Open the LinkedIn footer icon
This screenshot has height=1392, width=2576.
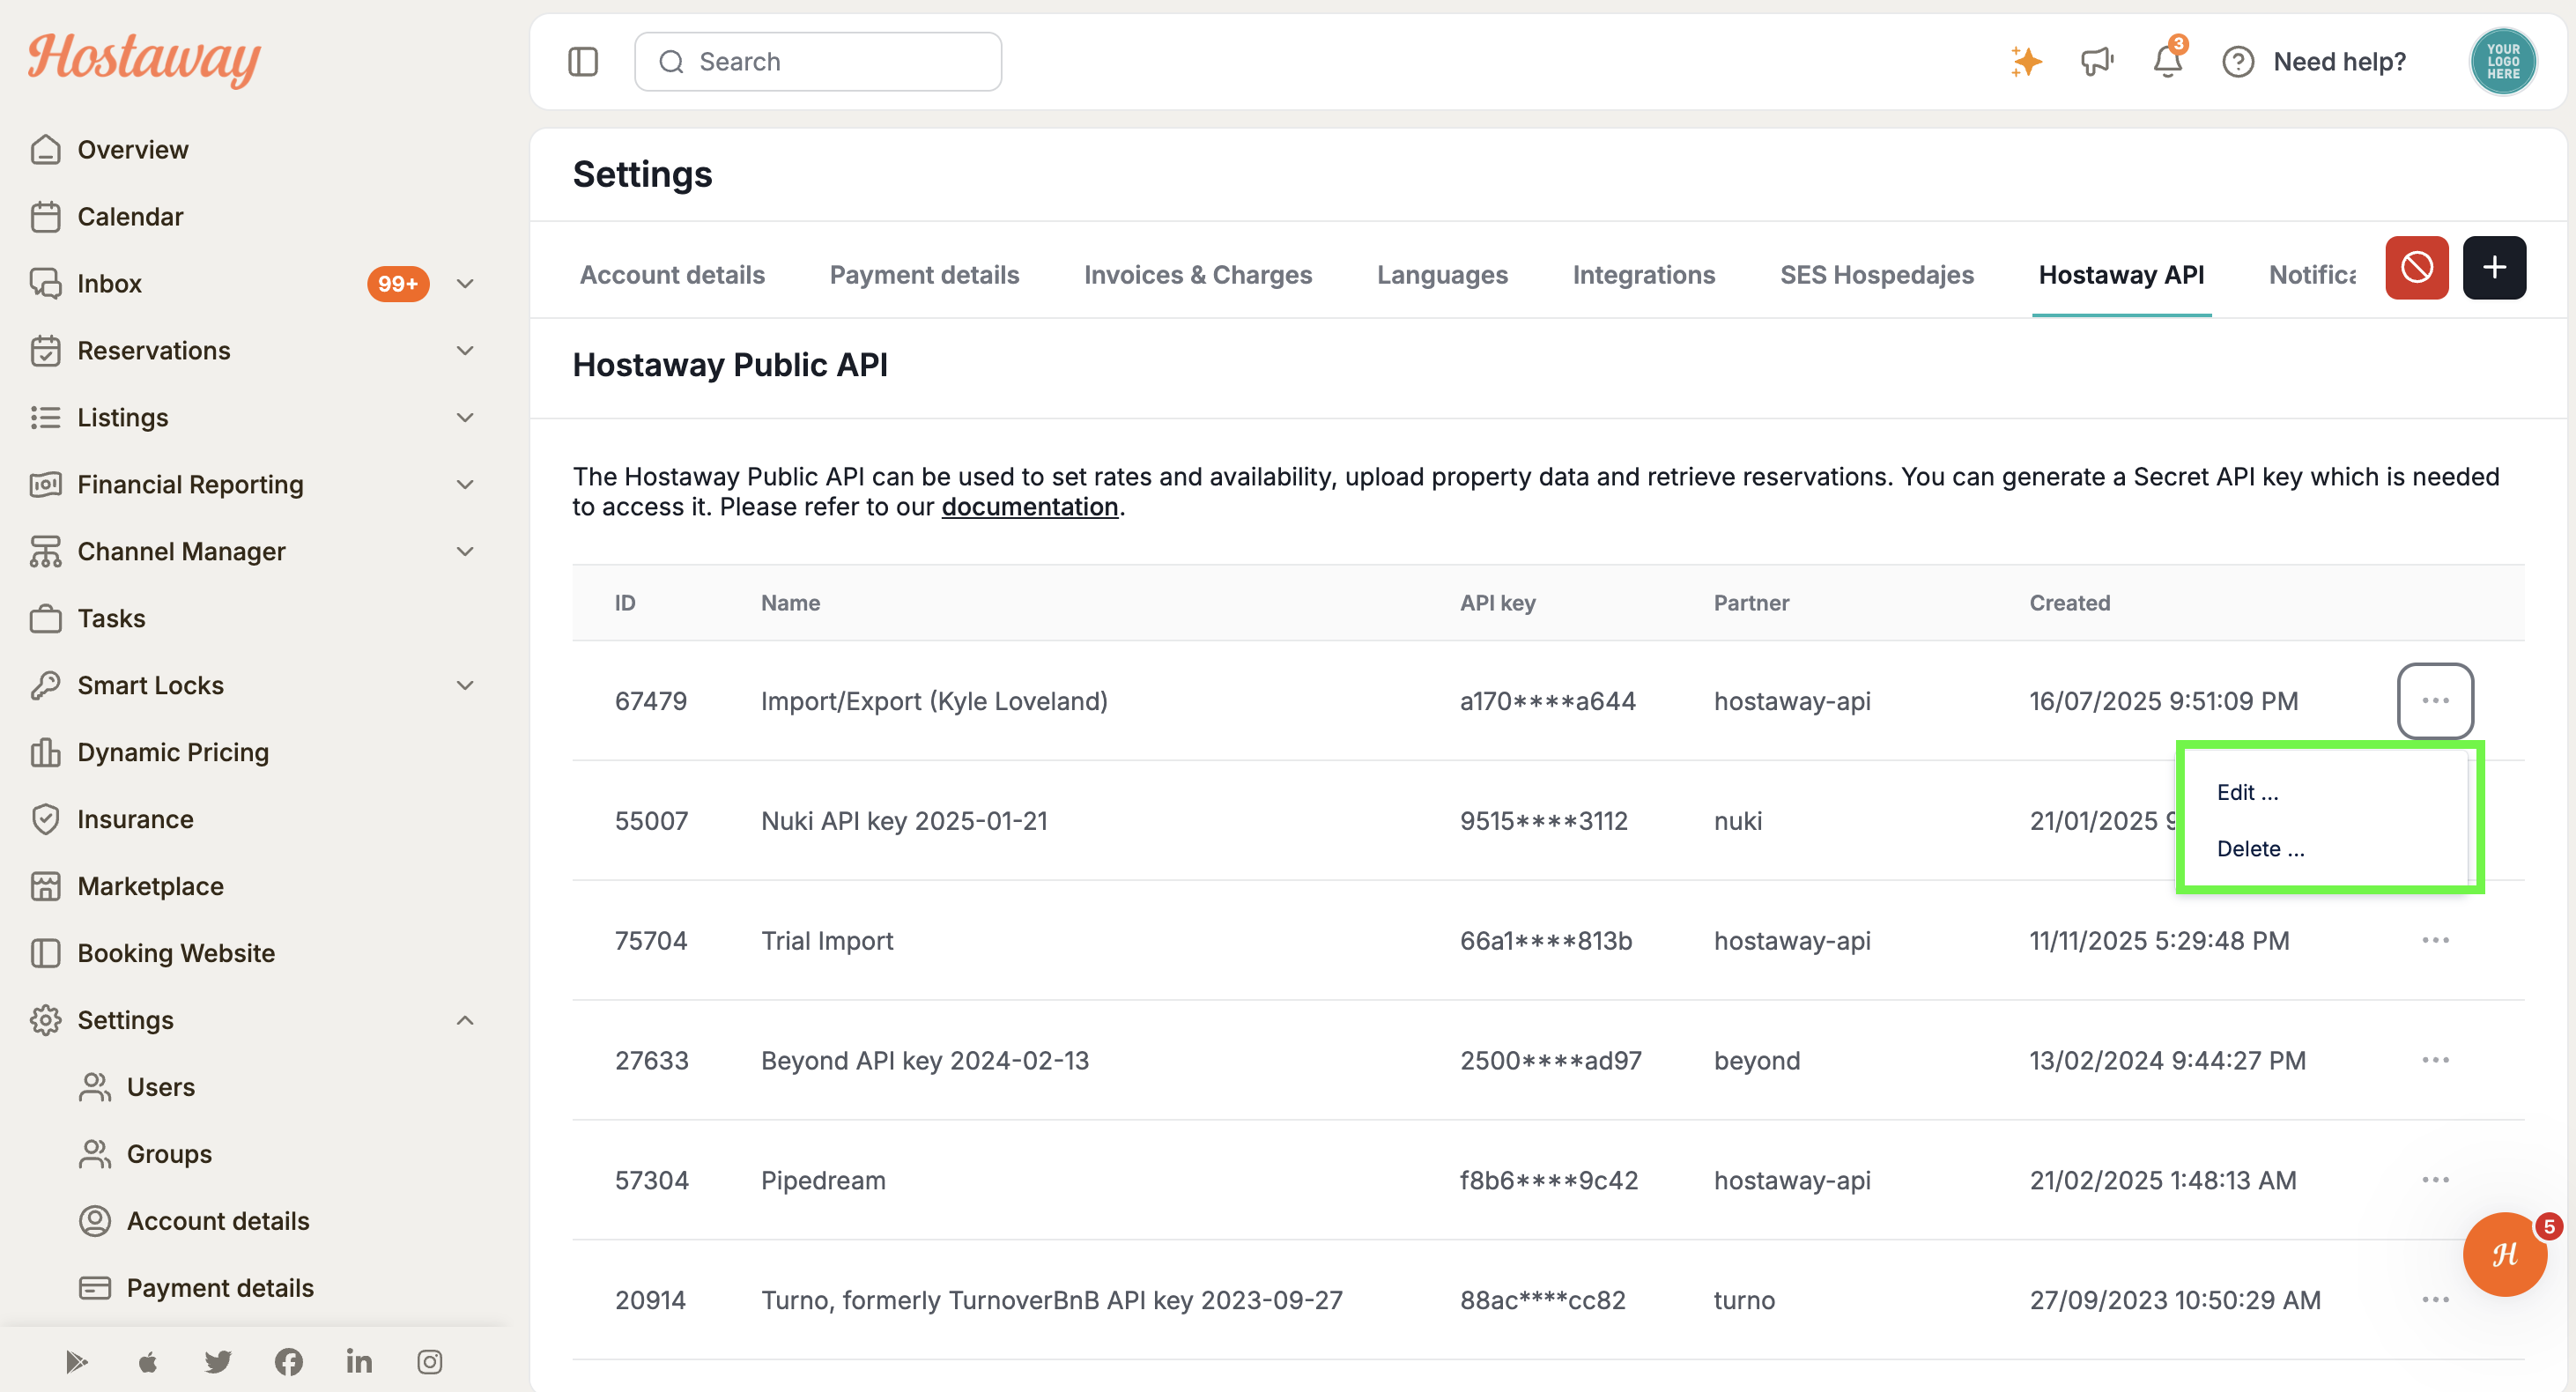[359, 1361]
